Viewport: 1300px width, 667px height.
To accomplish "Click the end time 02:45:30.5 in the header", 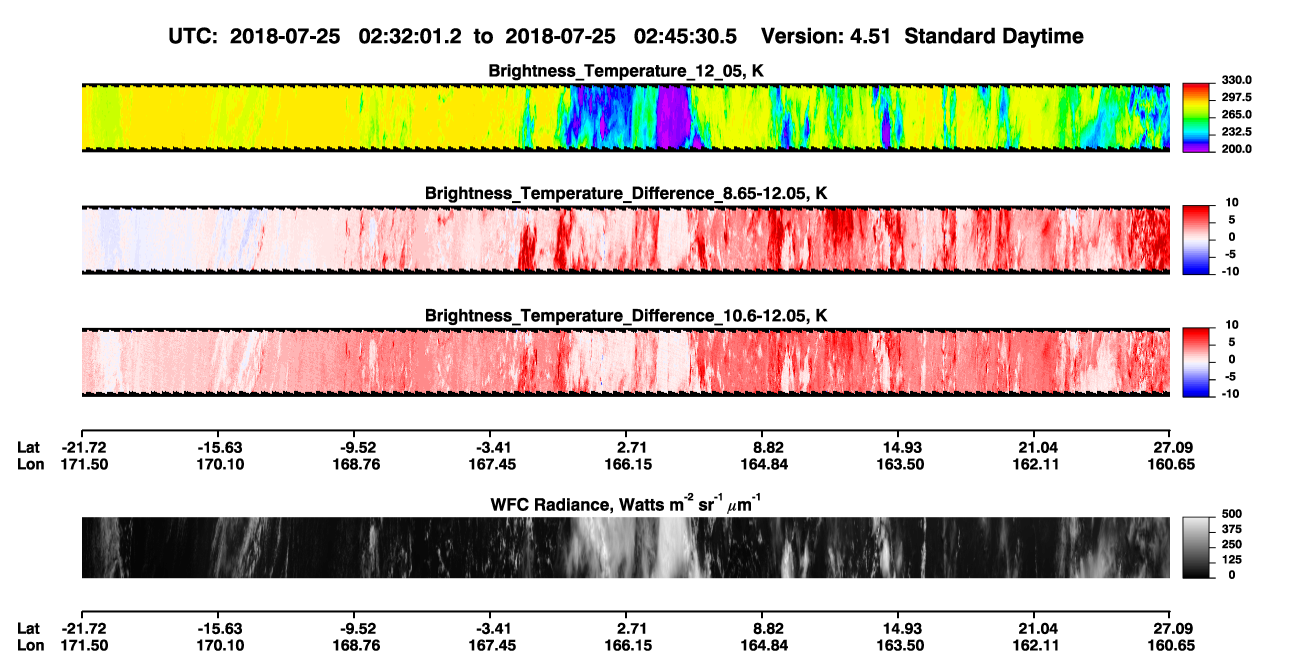I will [686, 37].
